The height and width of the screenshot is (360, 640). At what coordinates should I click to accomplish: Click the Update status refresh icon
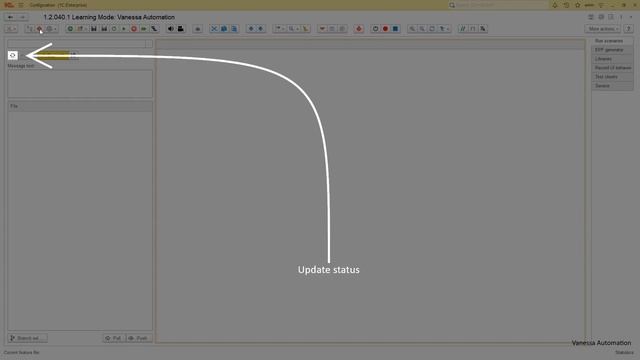[x=13, y=55]
